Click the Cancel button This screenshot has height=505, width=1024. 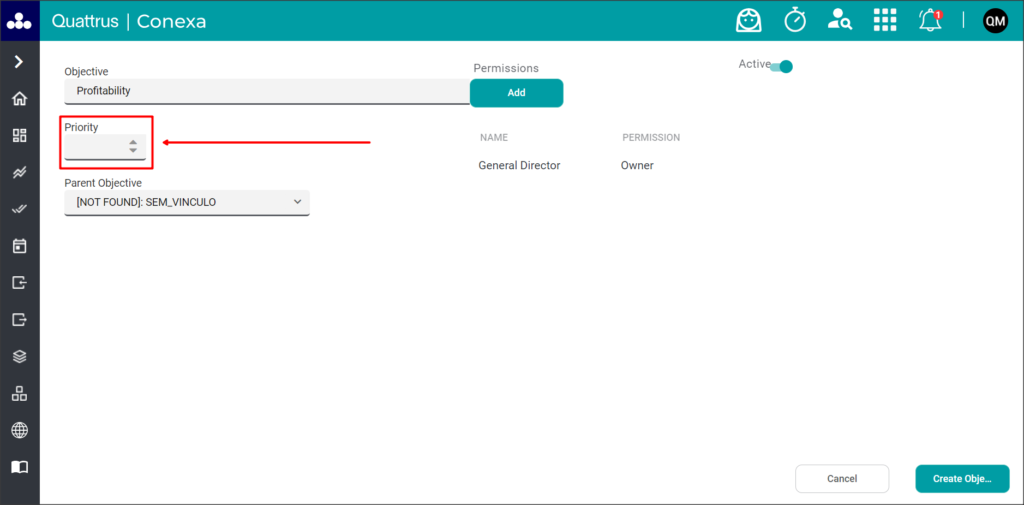tap(842, 479)
